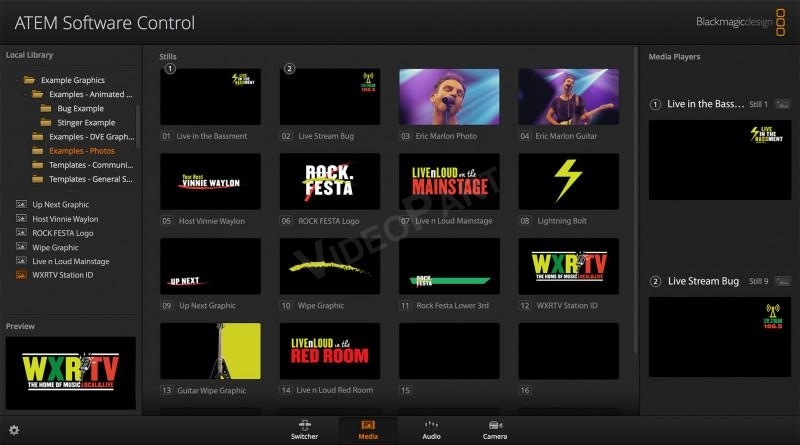This screenshot has width=800, height=445.
Task: Select Live n Loud Mainstage in file list
Action: click(x=71, y=261)
